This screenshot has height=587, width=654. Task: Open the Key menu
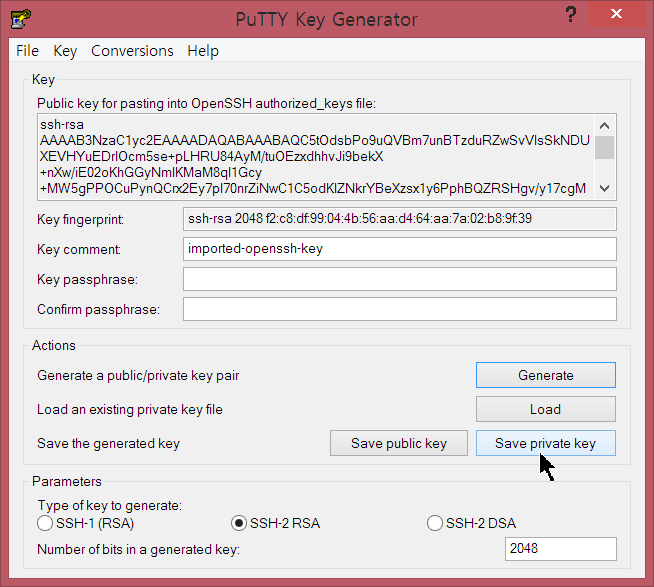pyautogui.click(x=65, y=51)
